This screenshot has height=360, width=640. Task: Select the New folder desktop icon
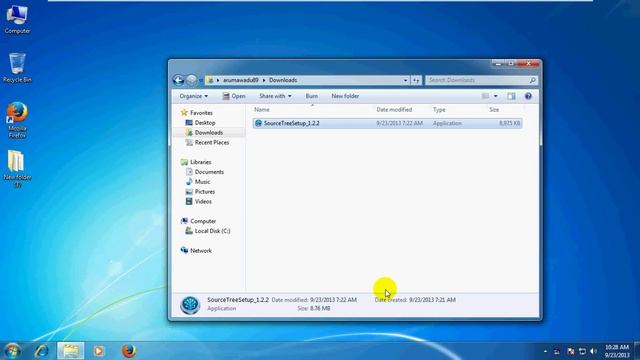pyautogui.click(x=17, y=169)
